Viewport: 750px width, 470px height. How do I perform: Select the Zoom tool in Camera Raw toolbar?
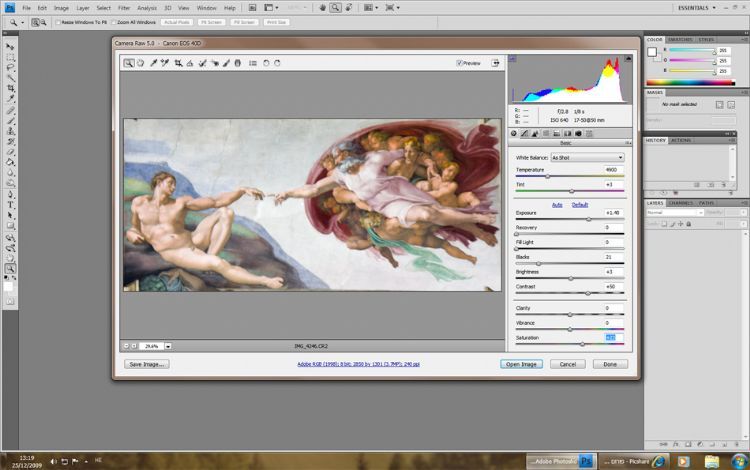(129, 63)
